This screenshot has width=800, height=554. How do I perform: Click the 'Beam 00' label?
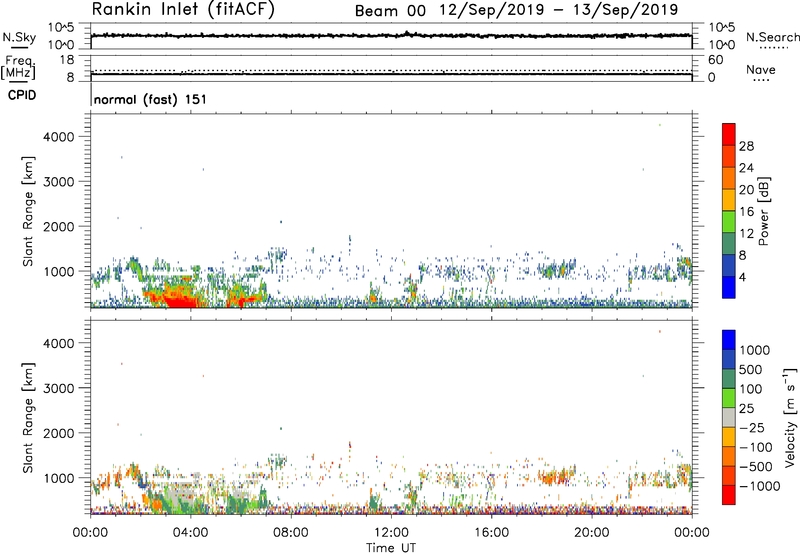click(390, 11)
